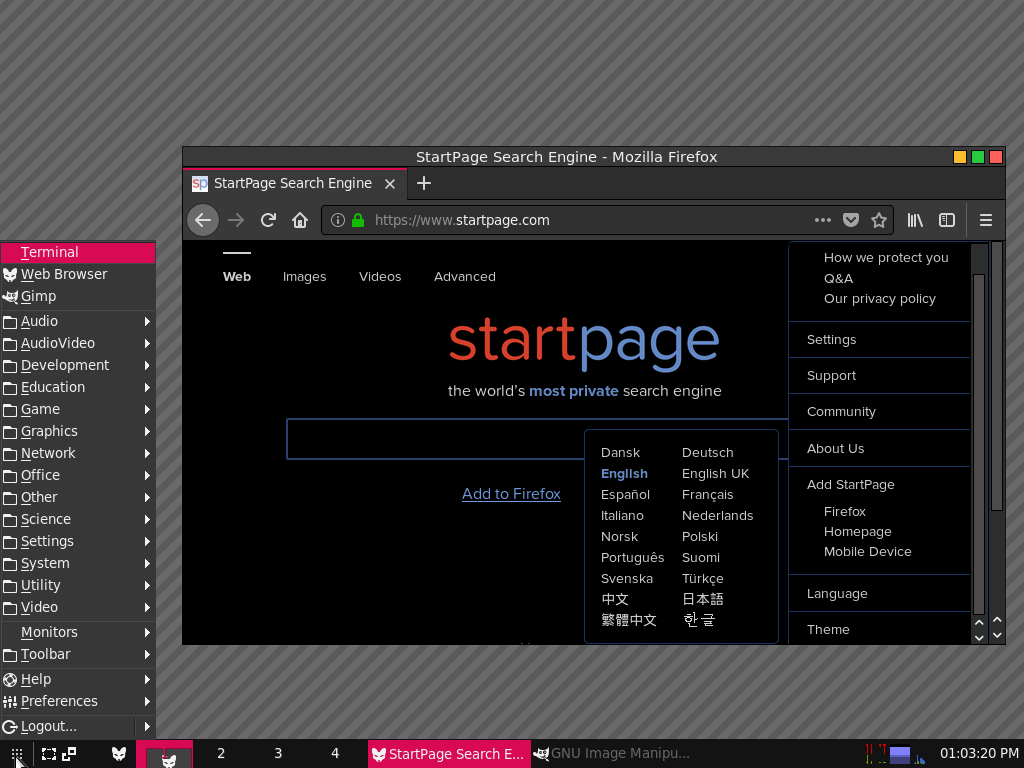The image size is (1024, 768).
Task: Expand the Network submenu
Action: click(x=78, y=453)
